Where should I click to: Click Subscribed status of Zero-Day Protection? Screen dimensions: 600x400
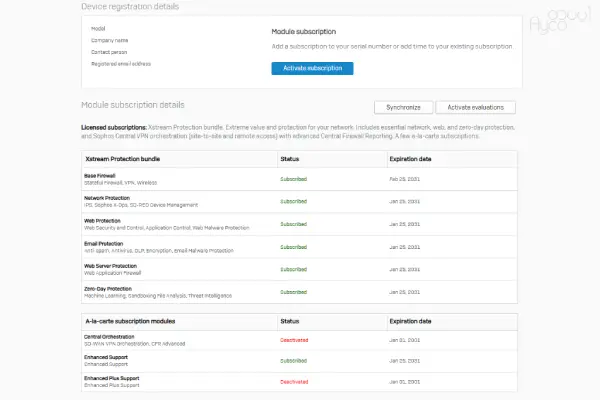click(x=293, y=292)
